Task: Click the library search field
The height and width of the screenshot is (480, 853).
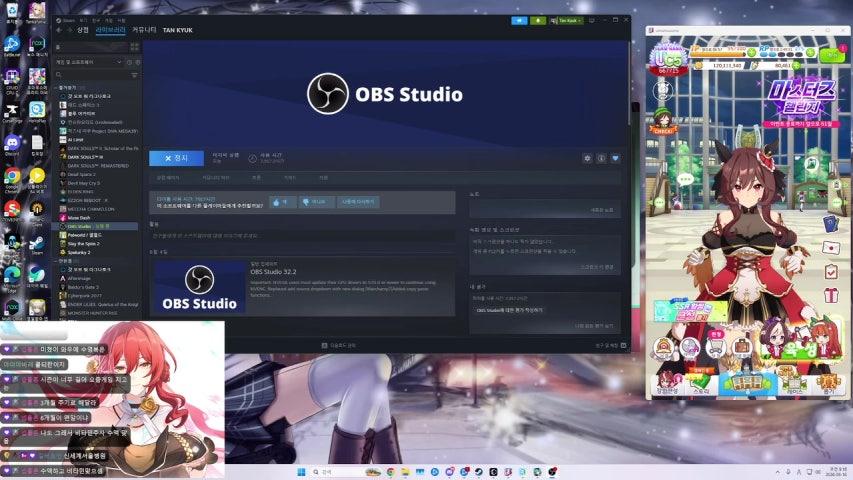Action: coord(91,75)
